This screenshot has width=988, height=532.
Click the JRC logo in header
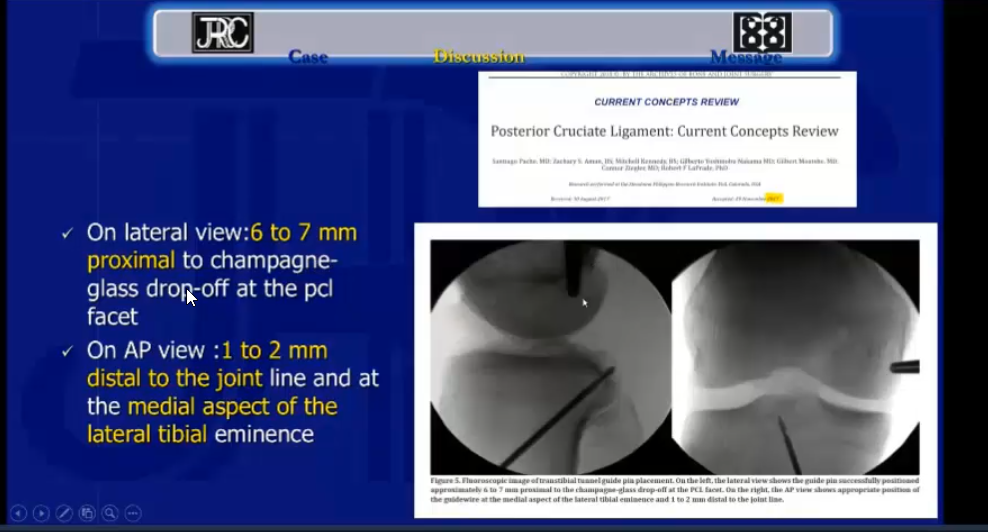click(222, 33)
